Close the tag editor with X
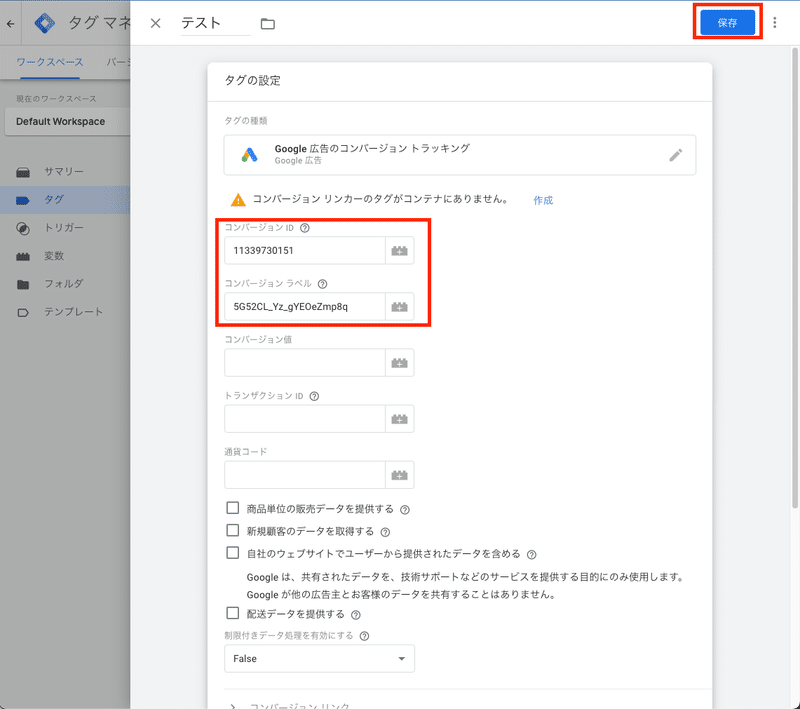Screen dimensions: 800x709 click(x=156, y=23)
